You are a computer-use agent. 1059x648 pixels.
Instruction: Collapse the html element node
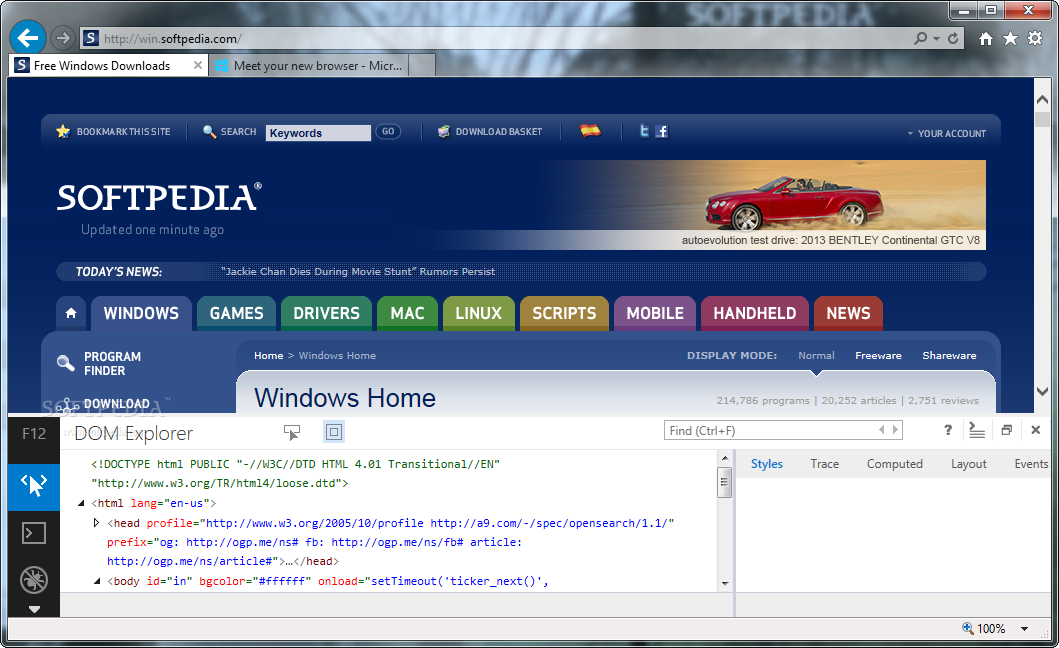(81, 503)
